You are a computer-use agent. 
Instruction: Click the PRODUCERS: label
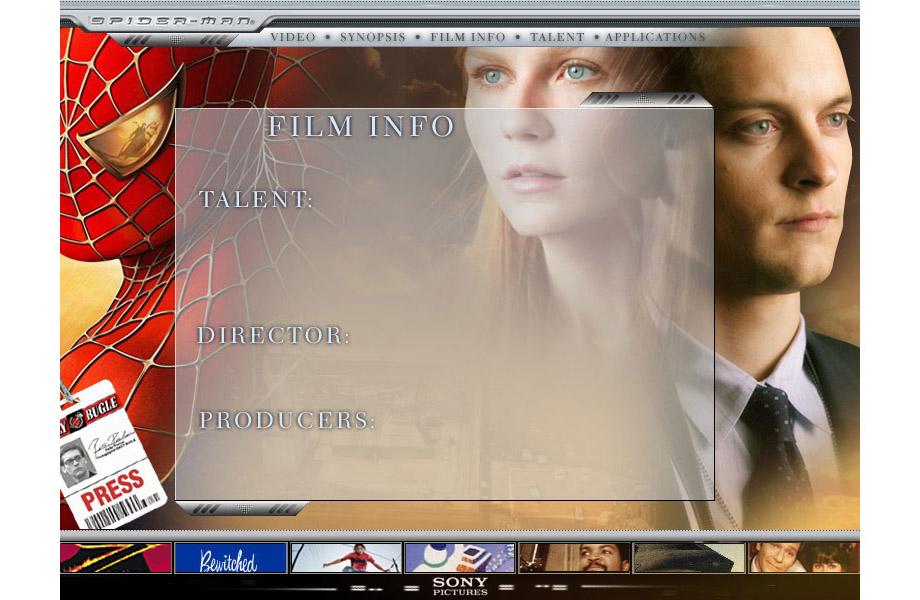coord(287,420)
